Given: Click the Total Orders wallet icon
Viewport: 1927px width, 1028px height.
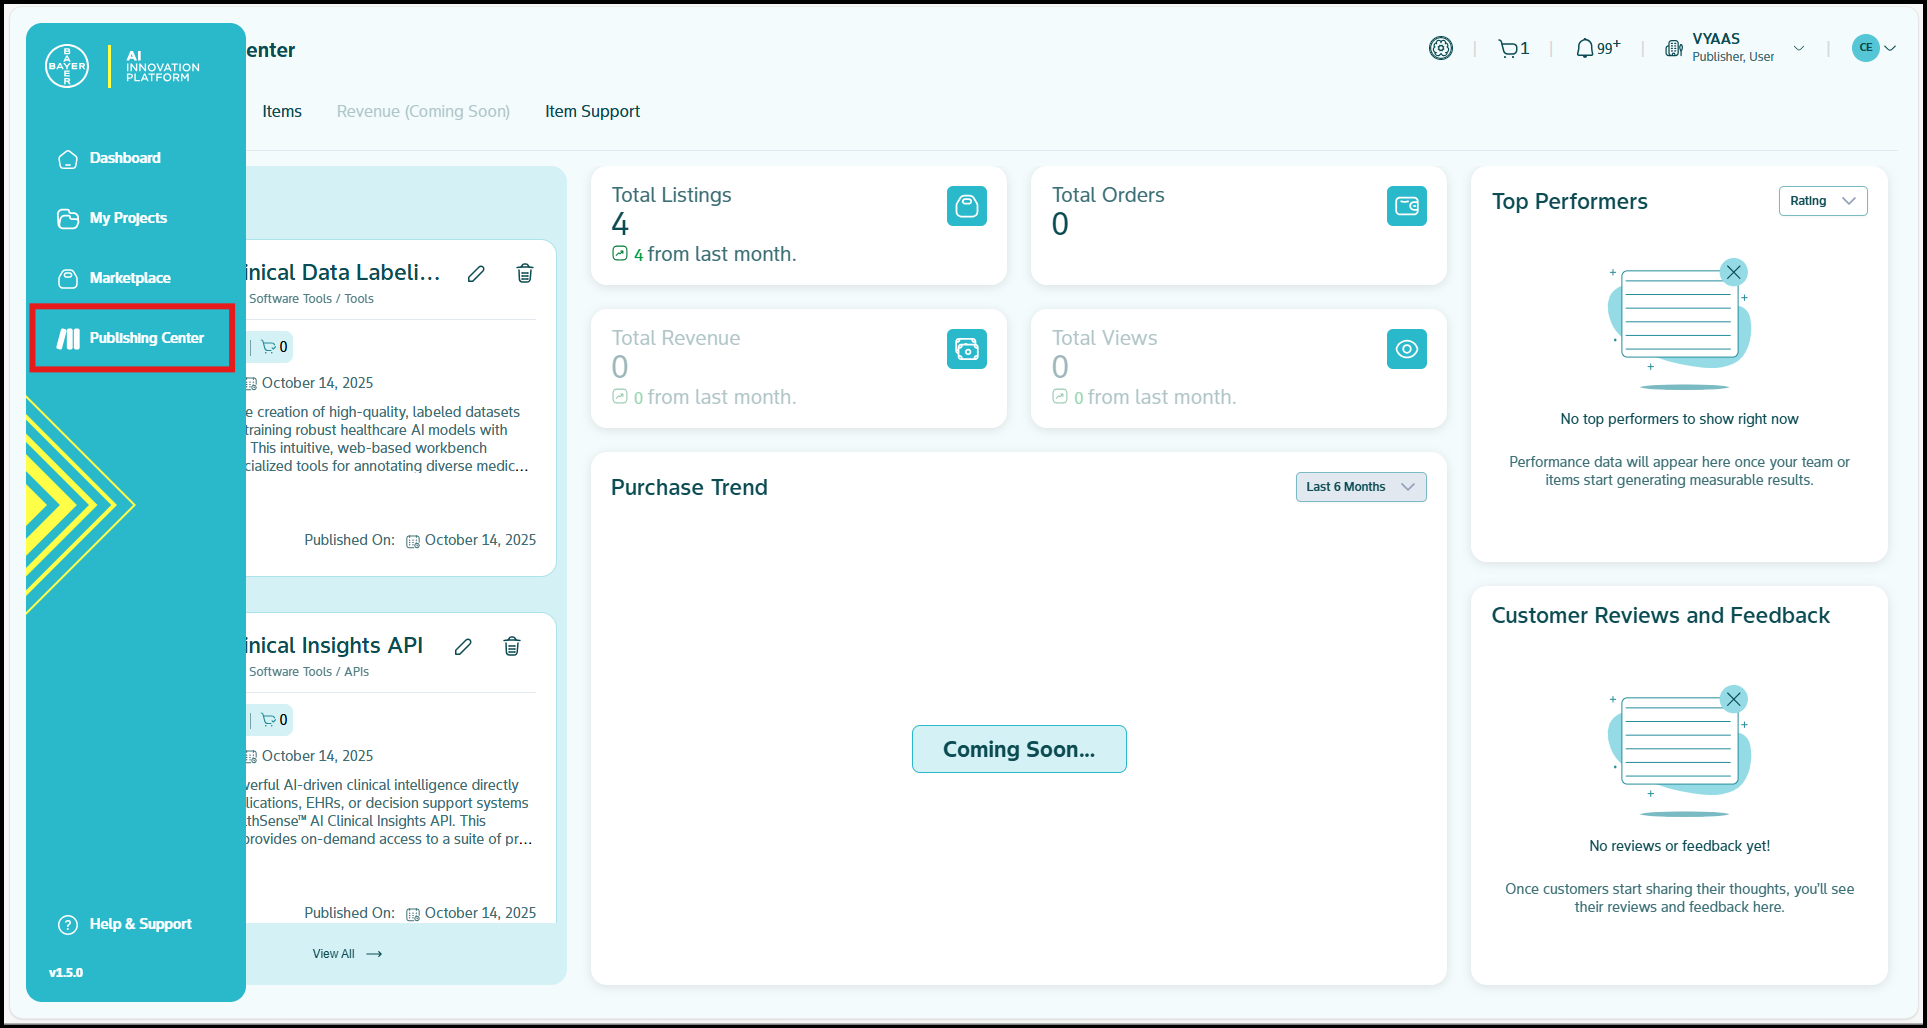Looking at the screenshot, I should (1406, 206).
